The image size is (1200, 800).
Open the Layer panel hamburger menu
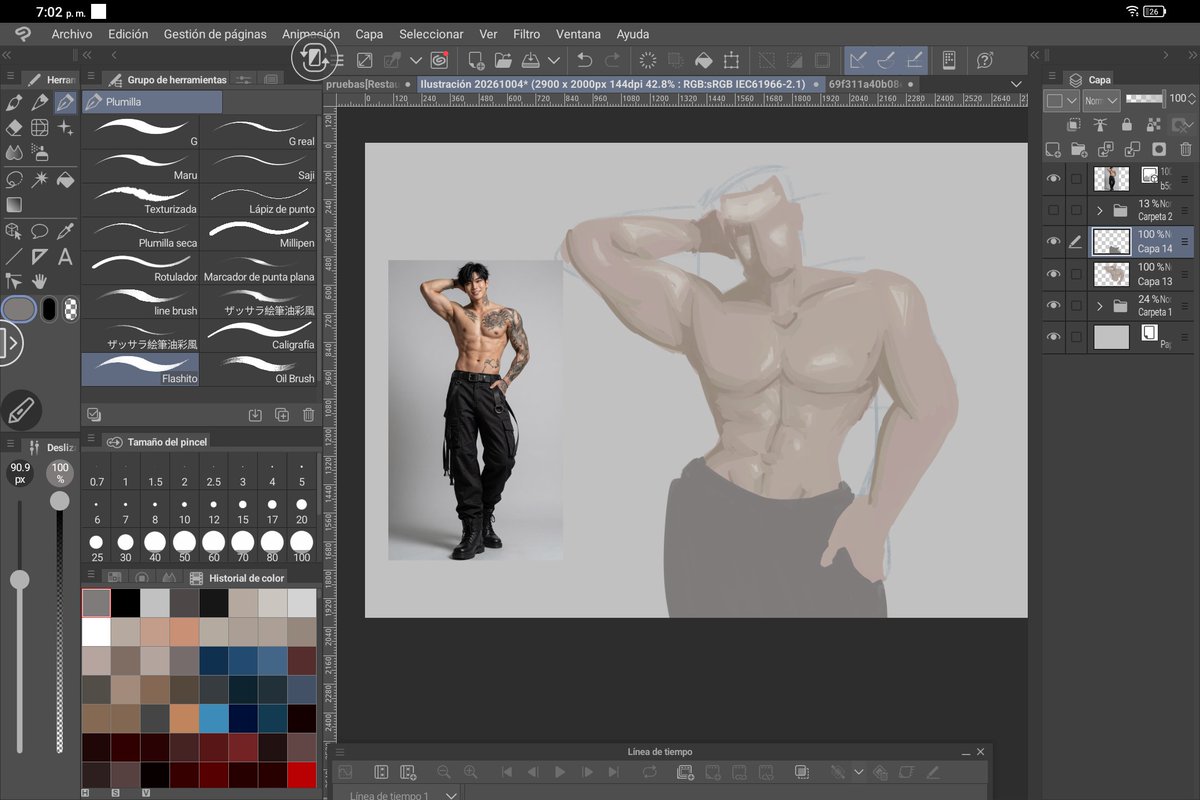coord(1050,78)
